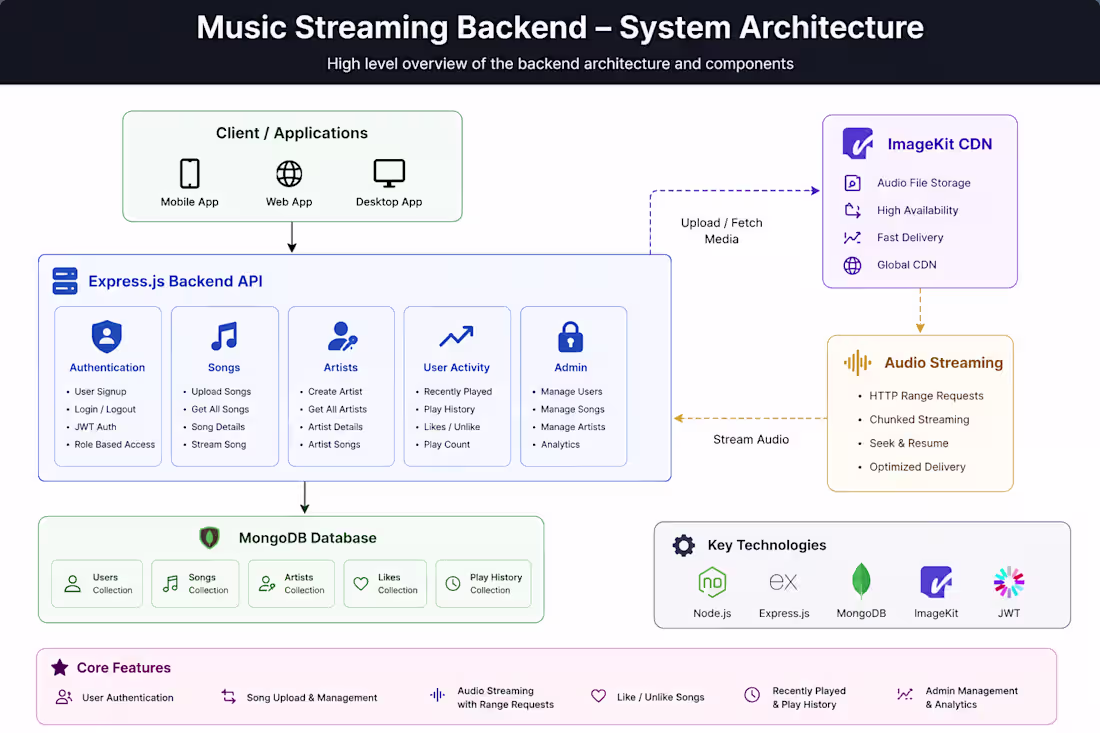The height and width of the screenshot is (733, 1100).
Task: Click the Artists Collection icon
Action: tap(267, 584)
